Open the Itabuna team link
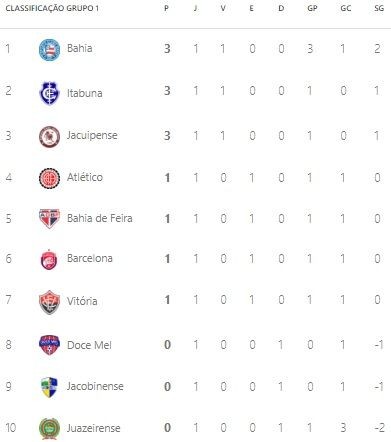 coord(85,93)
